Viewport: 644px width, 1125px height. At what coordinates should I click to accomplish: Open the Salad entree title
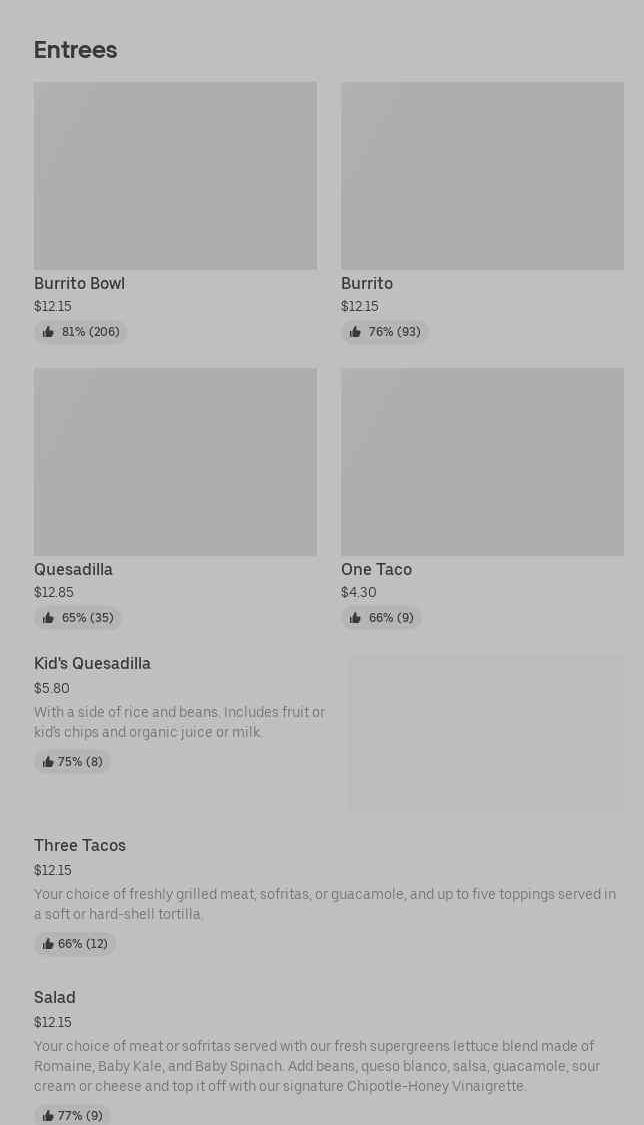coord(55,998)
